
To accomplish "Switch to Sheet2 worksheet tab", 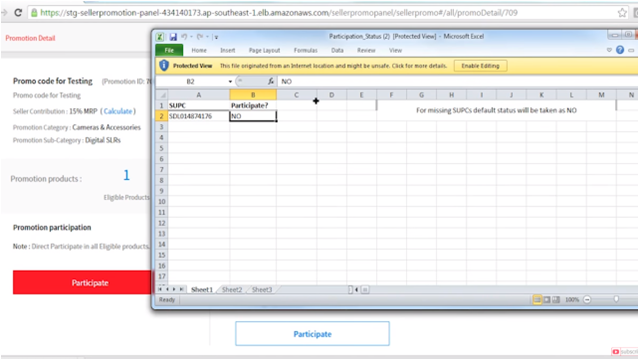I will [x=232, y=289].
